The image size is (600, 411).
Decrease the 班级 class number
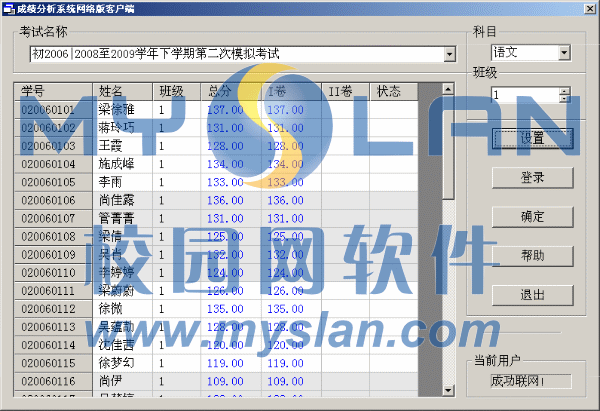[564, 99]
